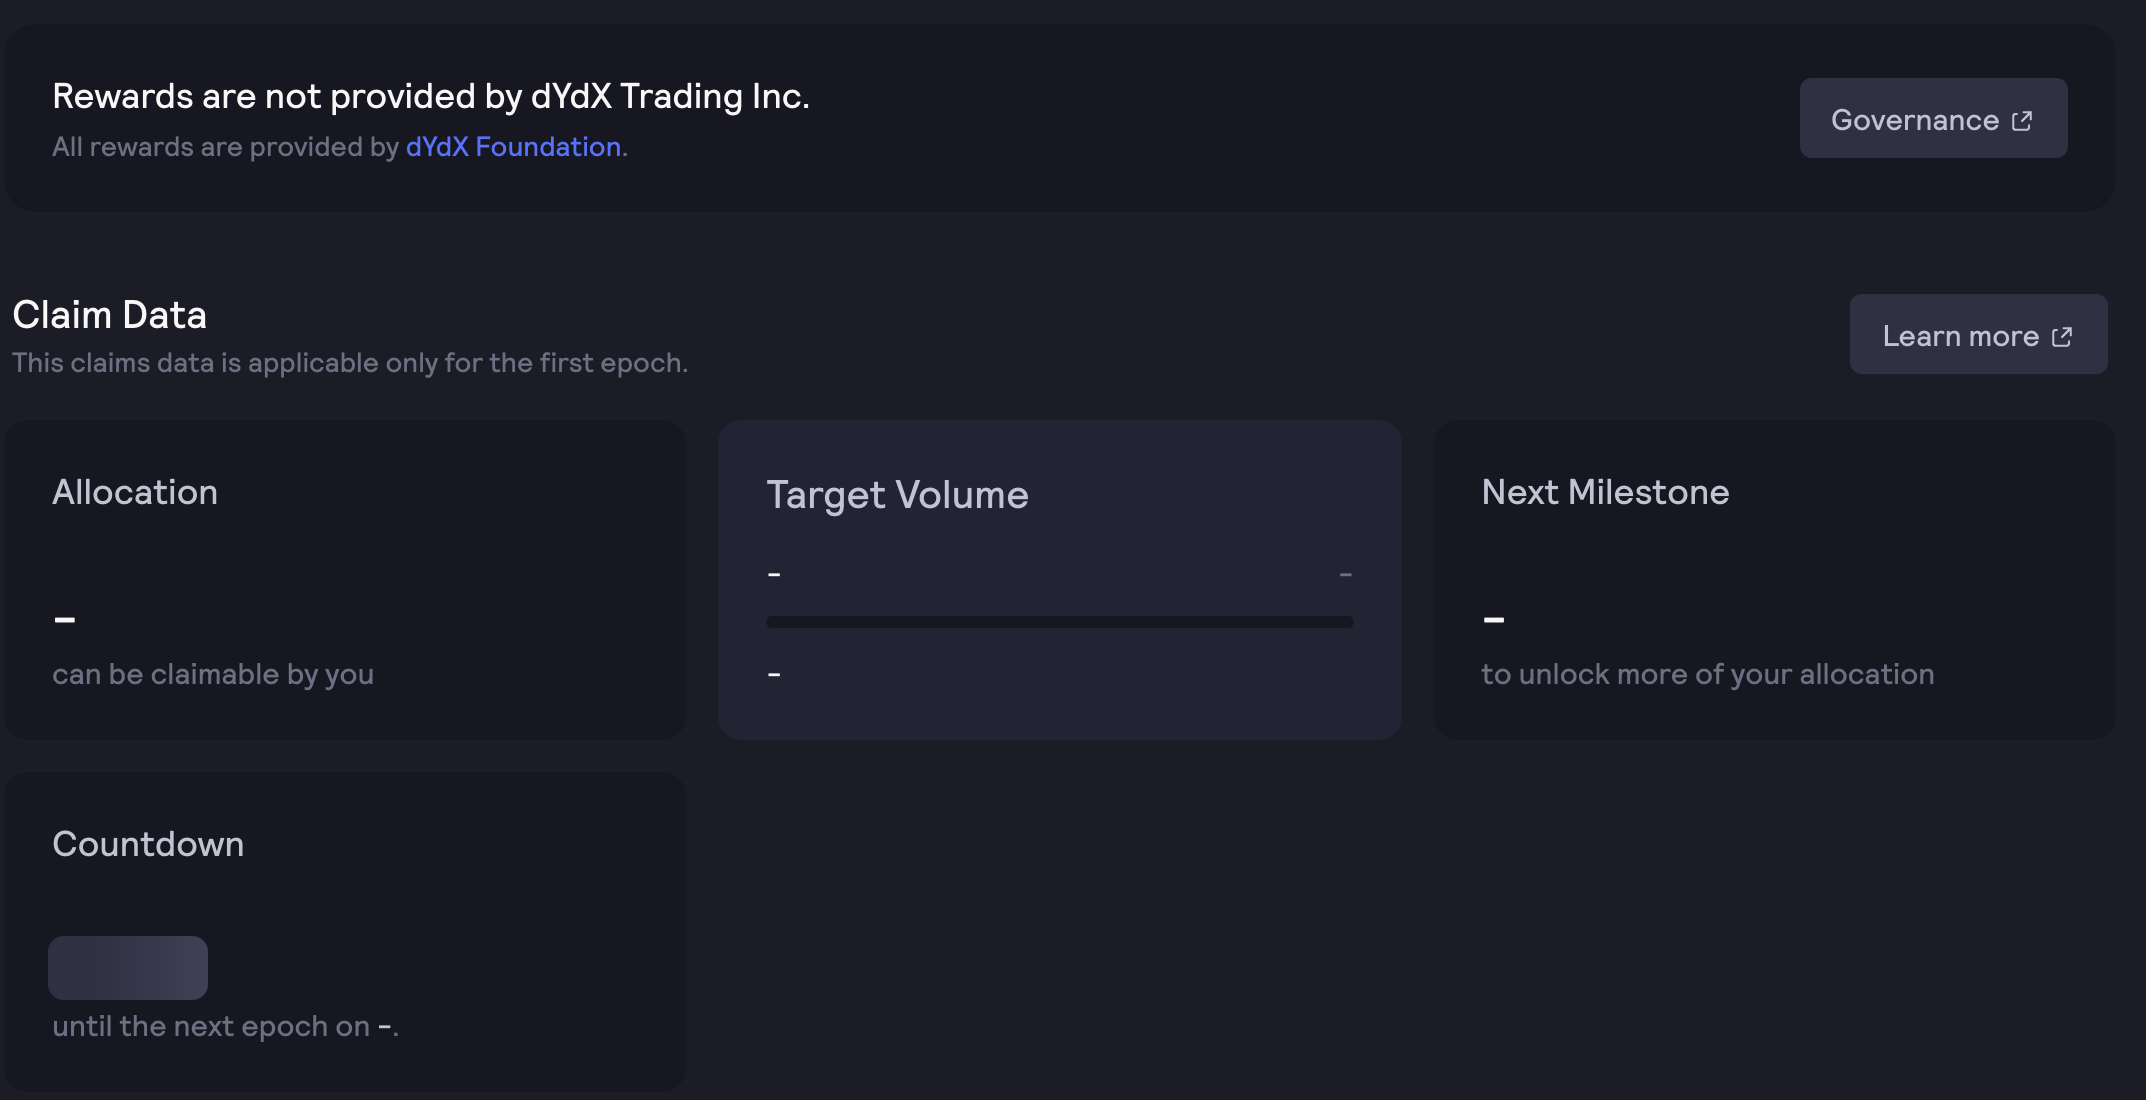This screenshot has width=2146, height=1100.
Task: Open the Learn more button
Action: (1977, 335)
